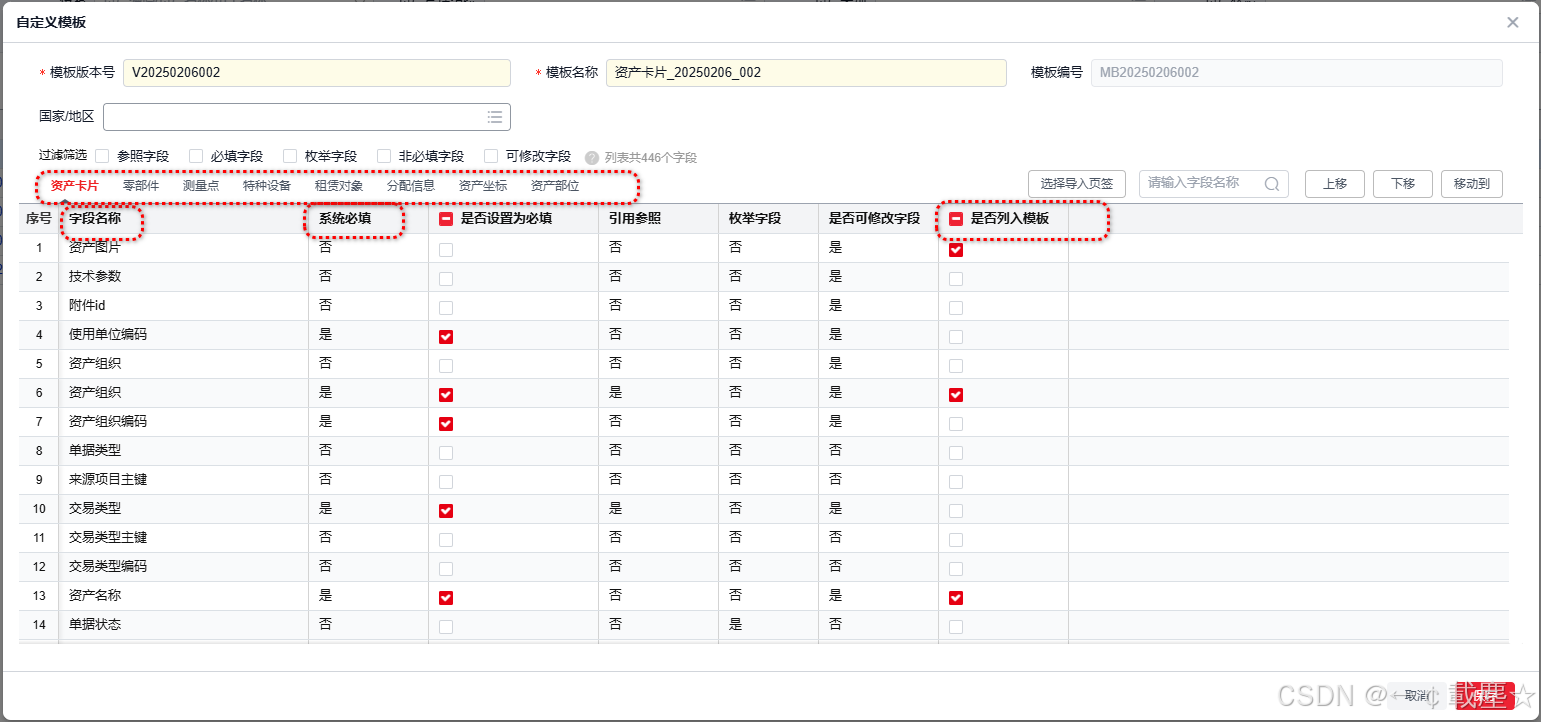Click the magnifier icon in the field search box

[x=1271, y=184]
